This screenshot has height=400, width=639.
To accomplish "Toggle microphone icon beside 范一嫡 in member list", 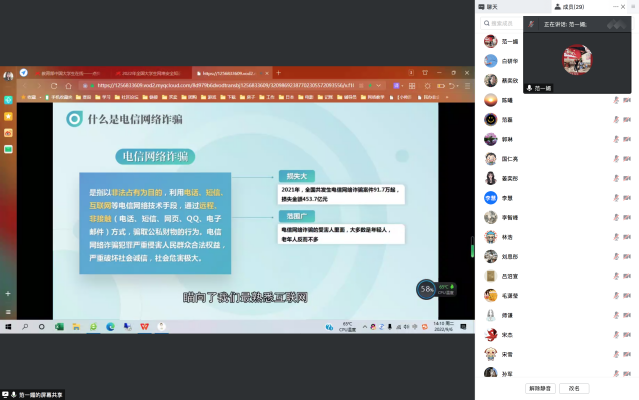I will pyautogui.click(x=615, y=41).
